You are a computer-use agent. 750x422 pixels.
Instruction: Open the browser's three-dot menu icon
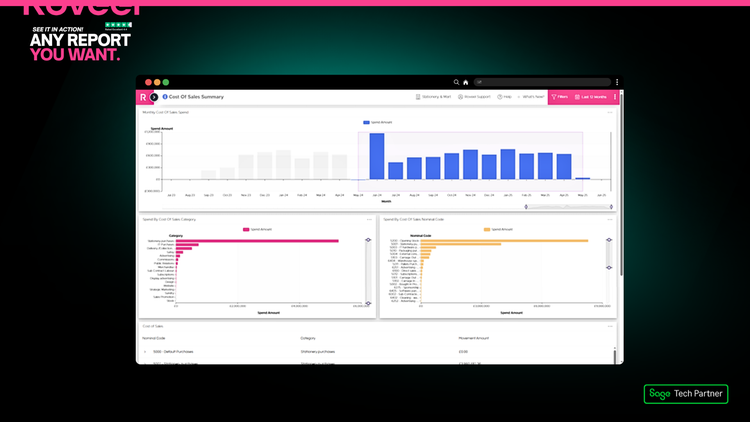coord(617,82)
